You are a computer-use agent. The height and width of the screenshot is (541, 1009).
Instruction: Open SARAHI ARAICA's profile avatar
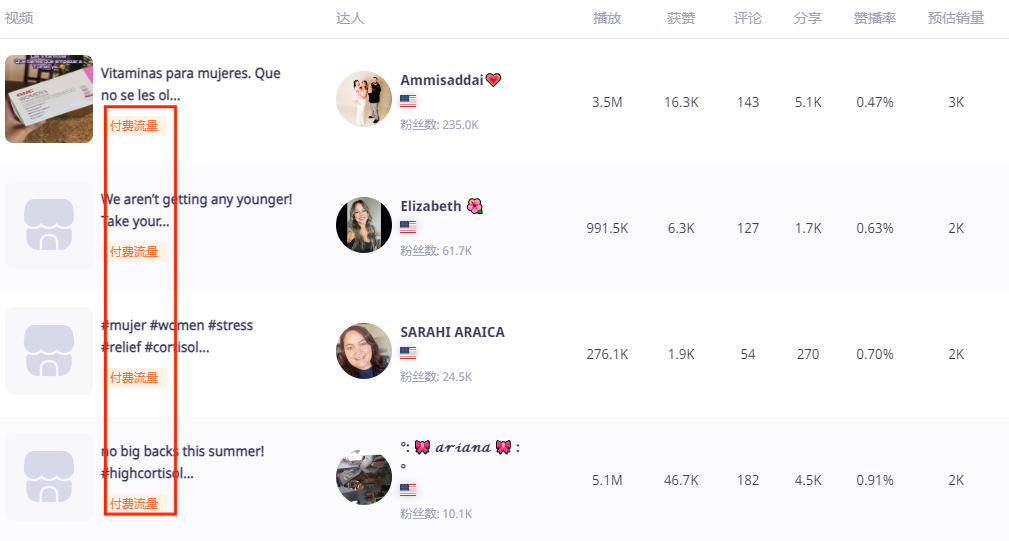click(x=364, y=351)
